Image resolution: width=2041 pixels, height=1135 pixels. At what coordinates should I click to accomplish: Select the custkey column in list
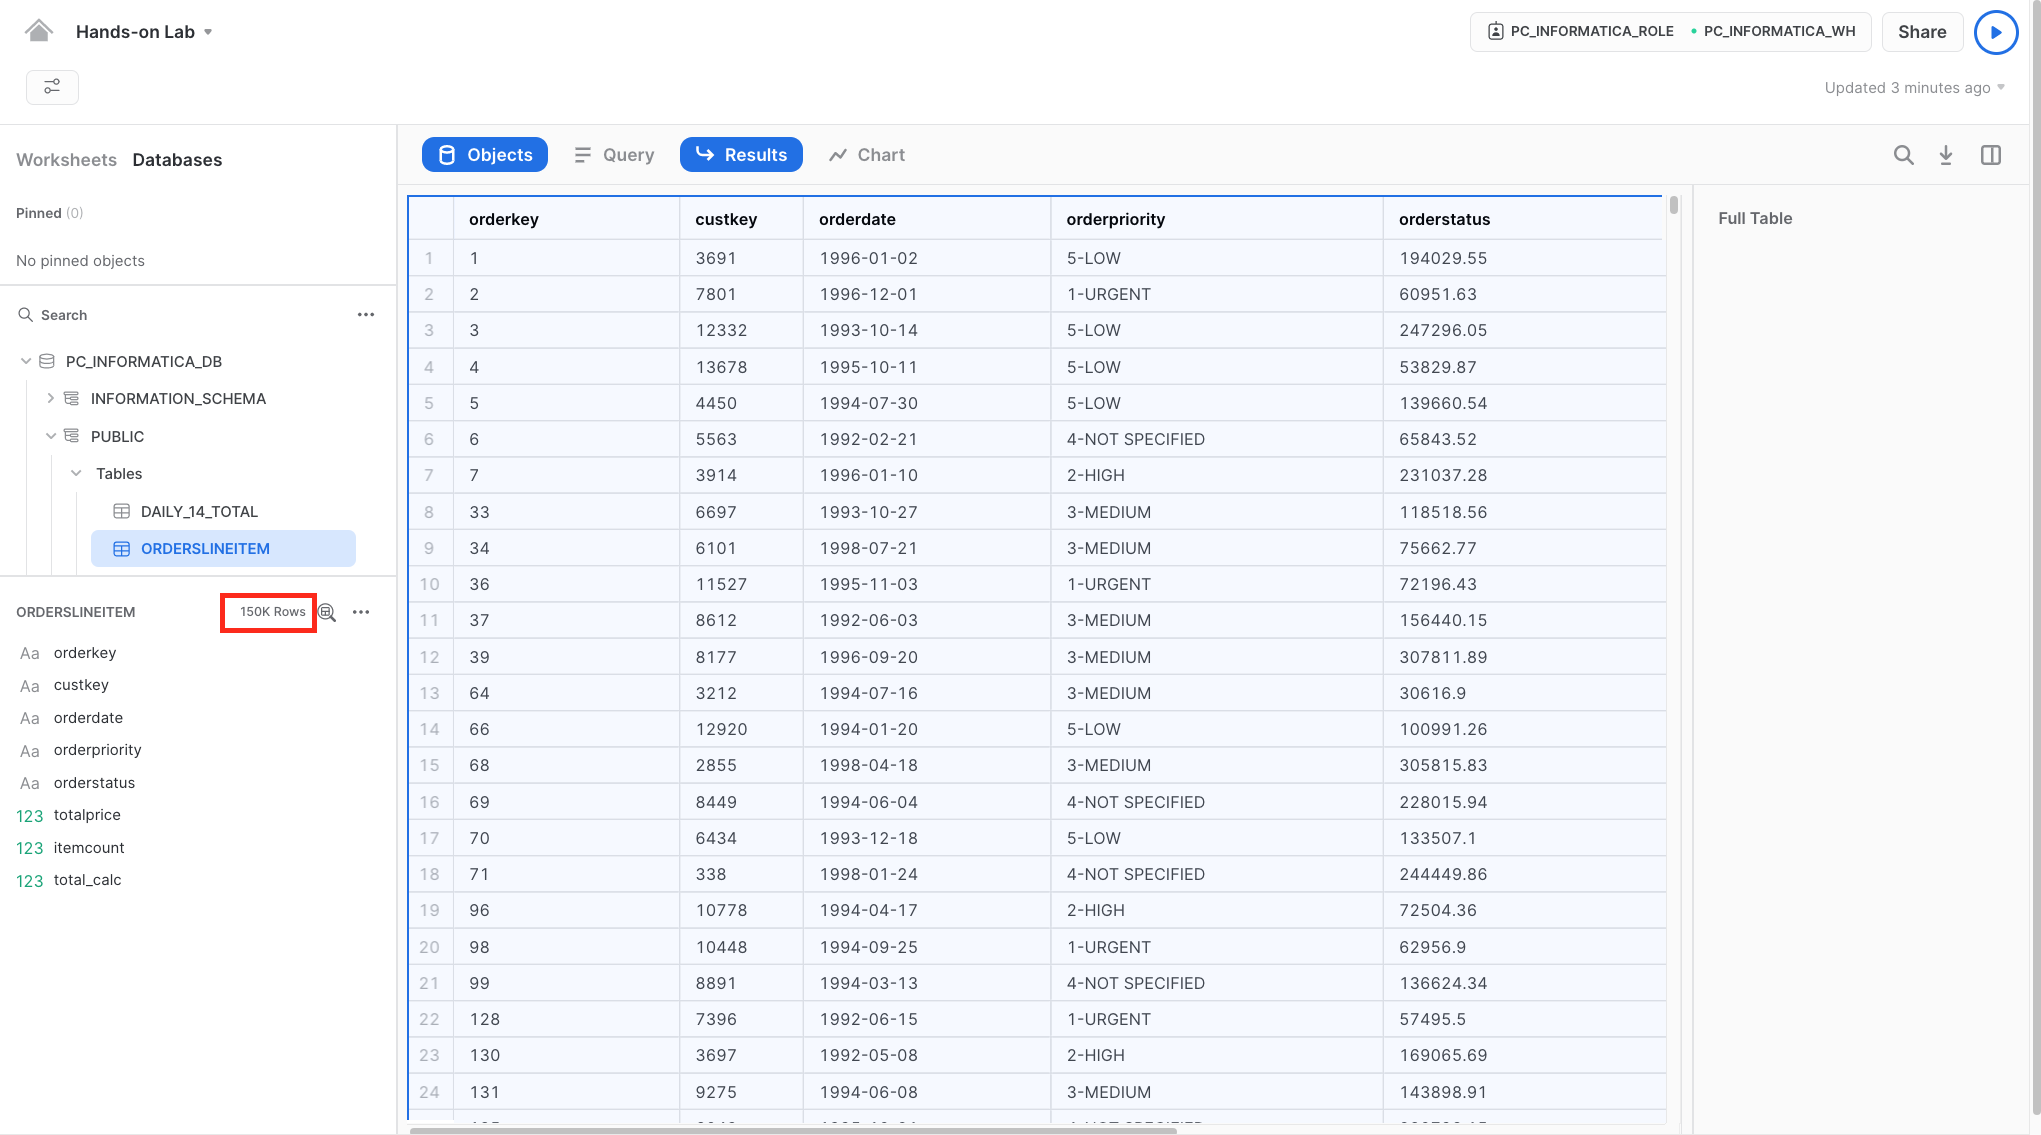[81, 685]
